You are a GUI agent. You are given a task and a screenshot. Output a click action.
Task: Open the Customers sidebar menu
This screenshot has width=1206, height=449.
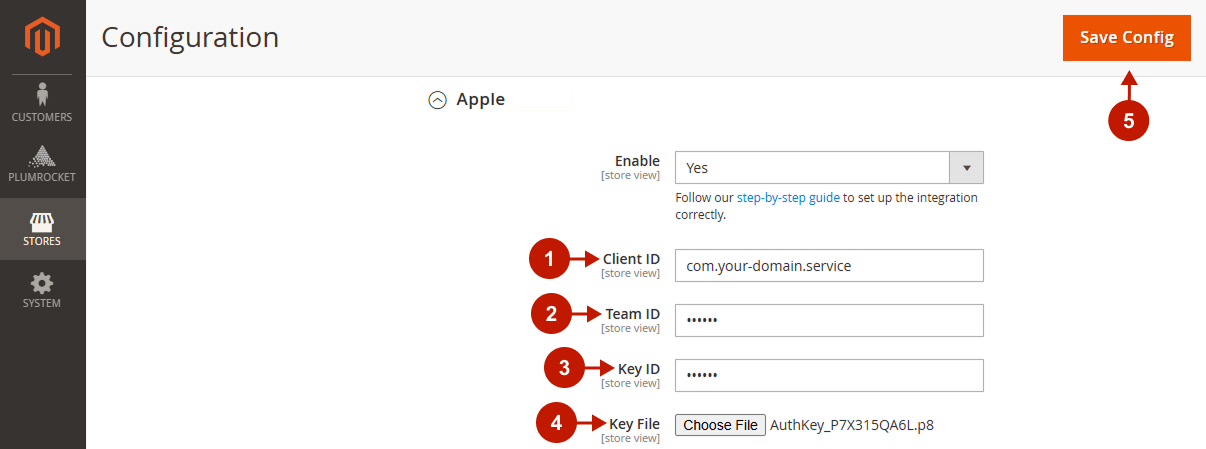42,103
